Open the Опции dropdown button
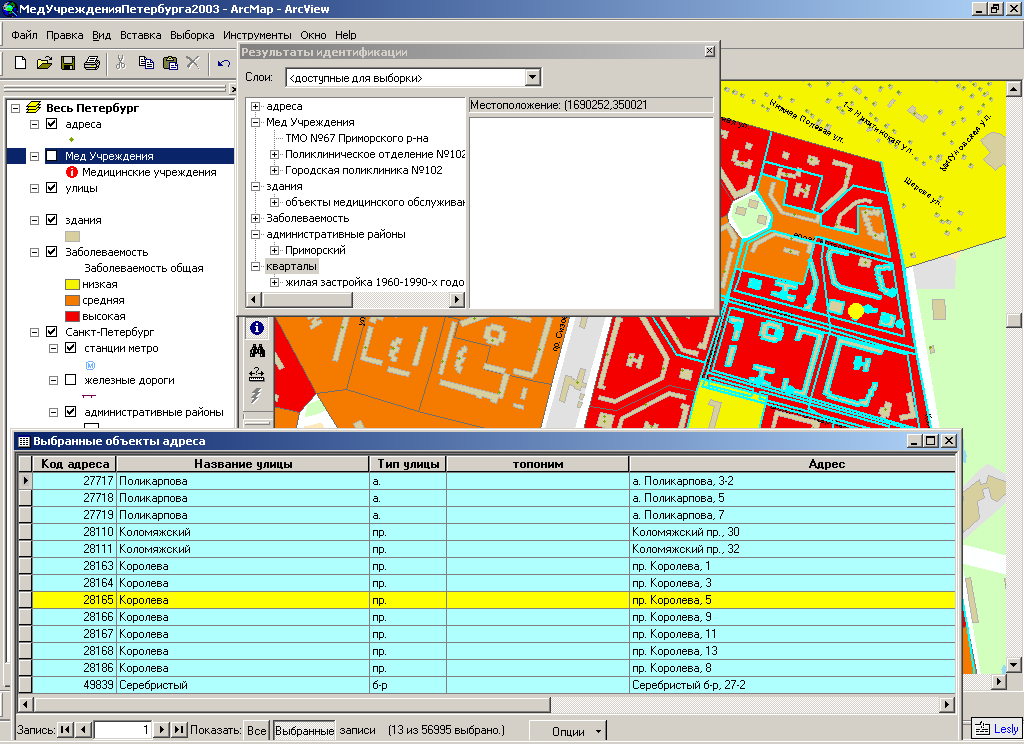The width and height of the screenshot is (1024, 744). [568, 731]
